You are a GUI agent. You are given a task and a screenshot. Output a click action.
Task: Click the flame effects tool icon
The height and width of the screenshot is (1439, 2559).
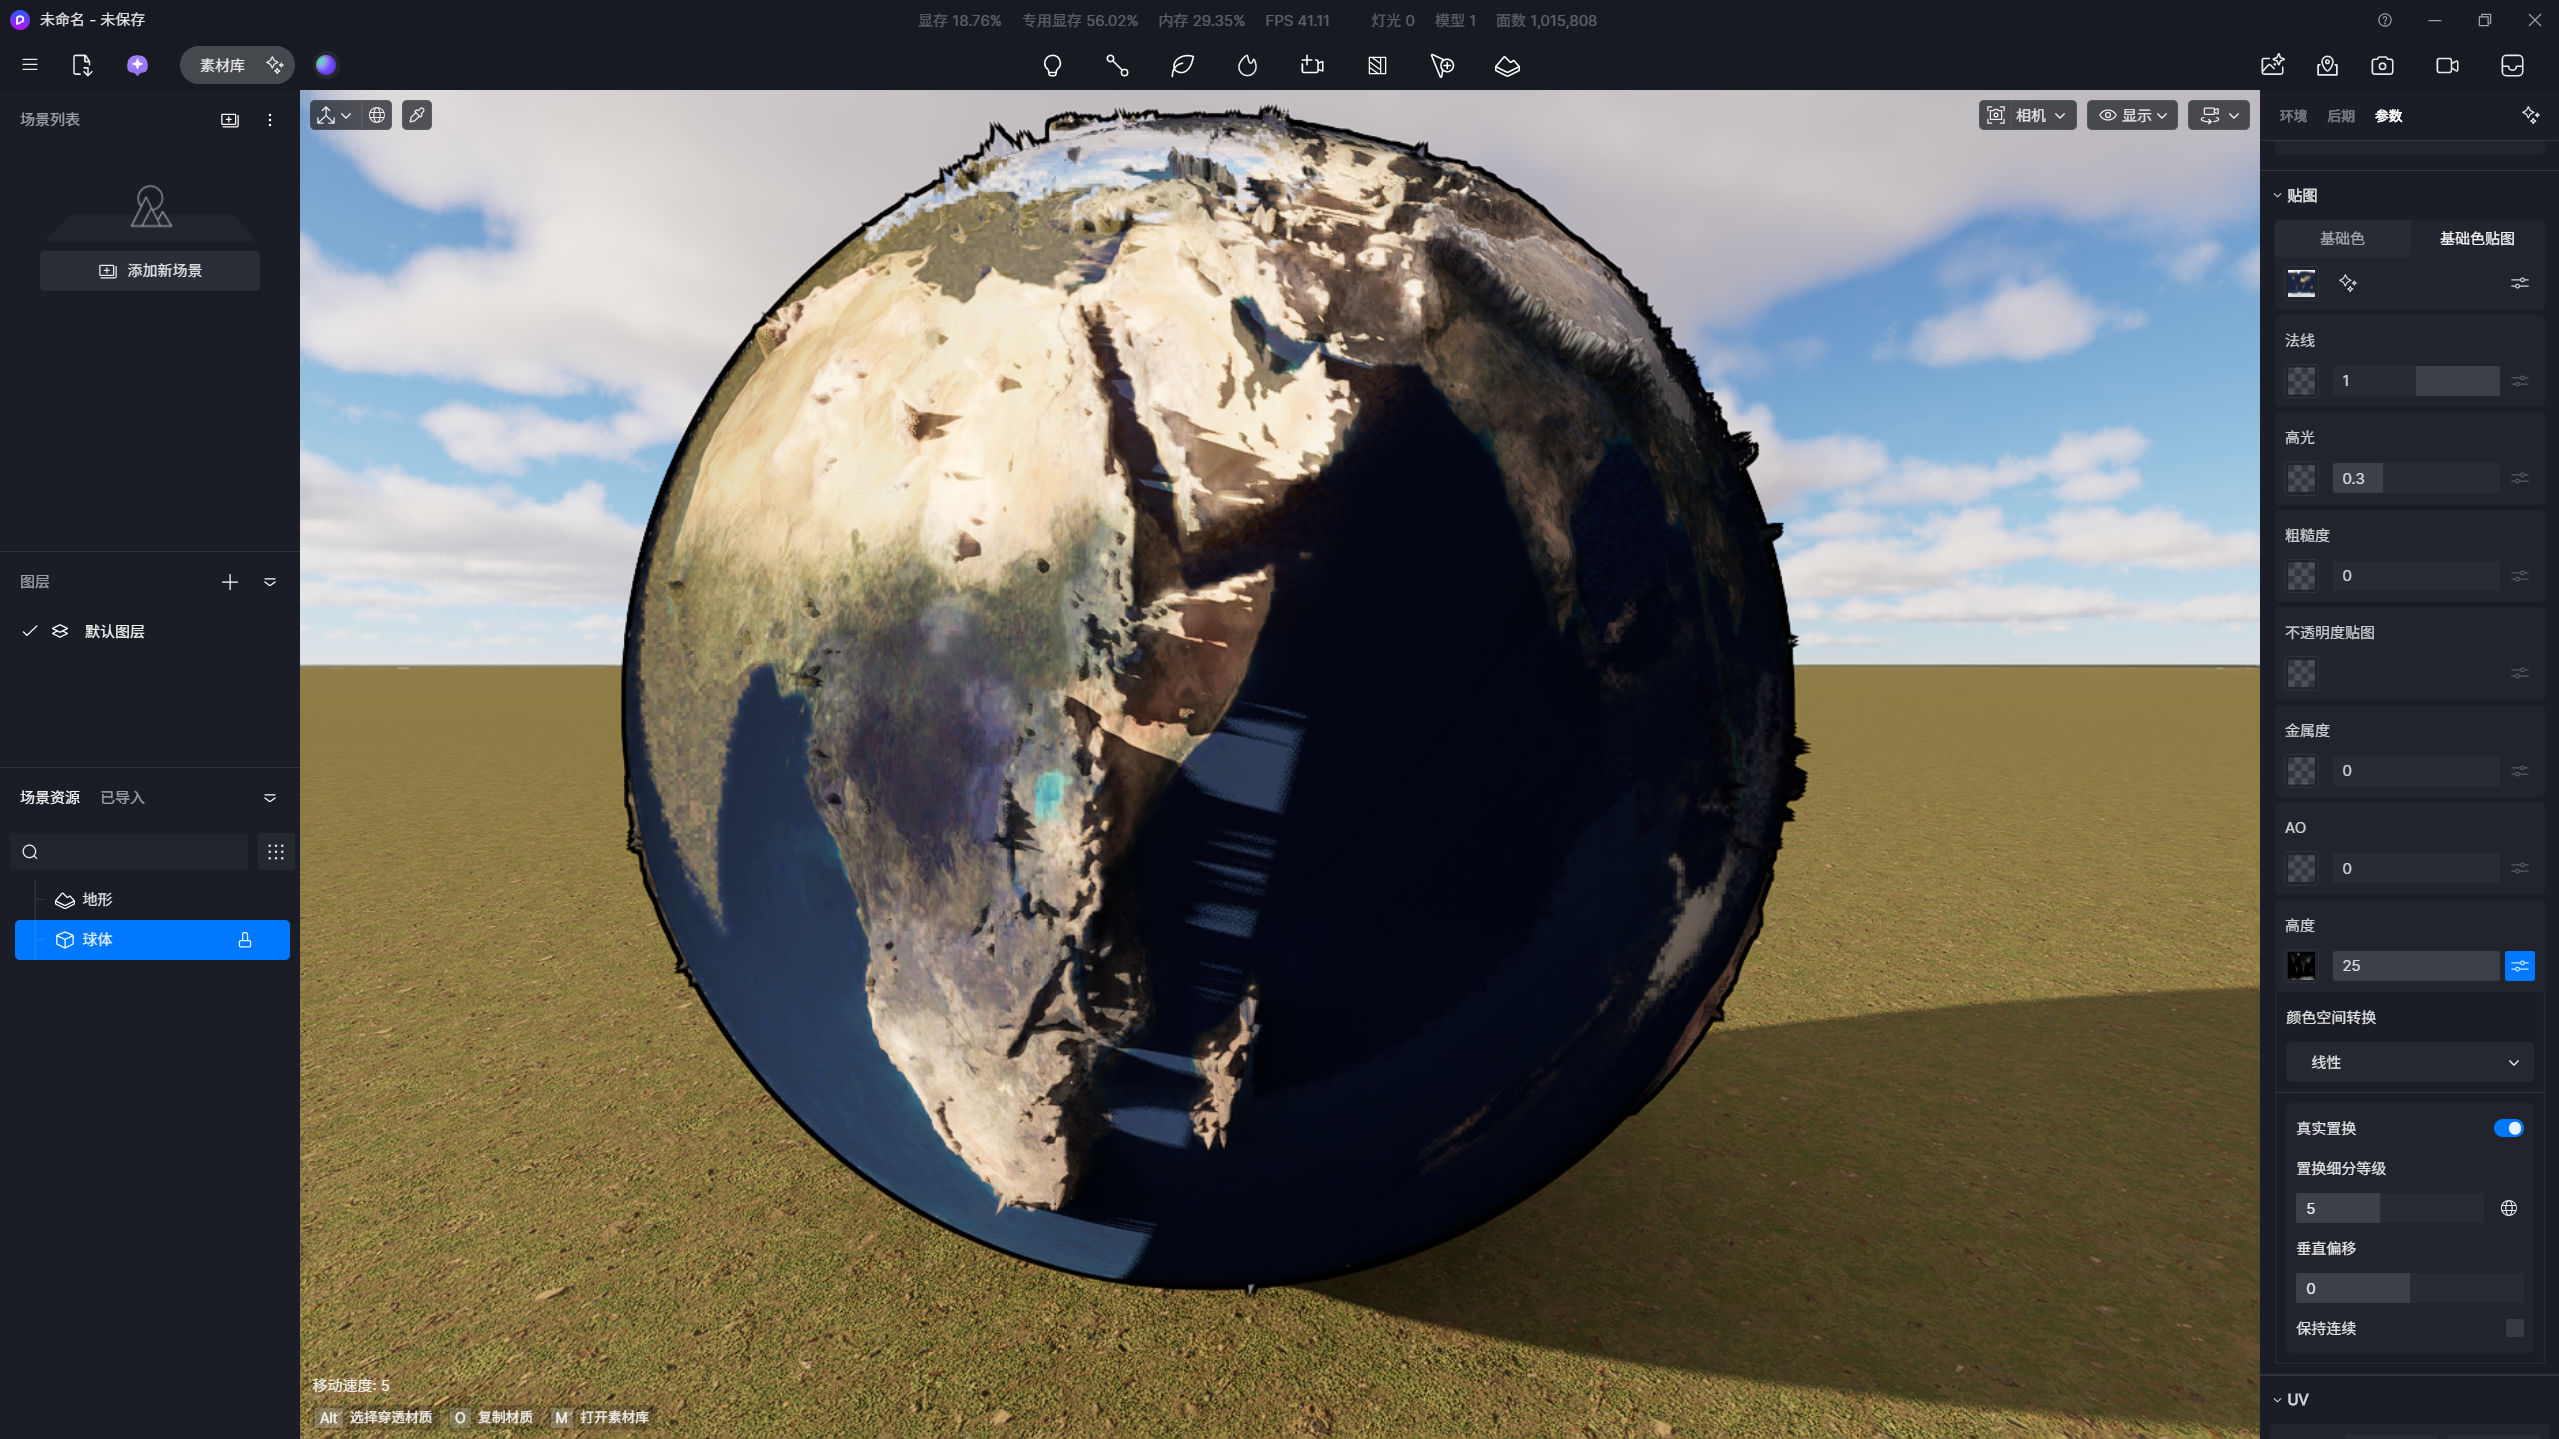click(x=1247, y=66)
